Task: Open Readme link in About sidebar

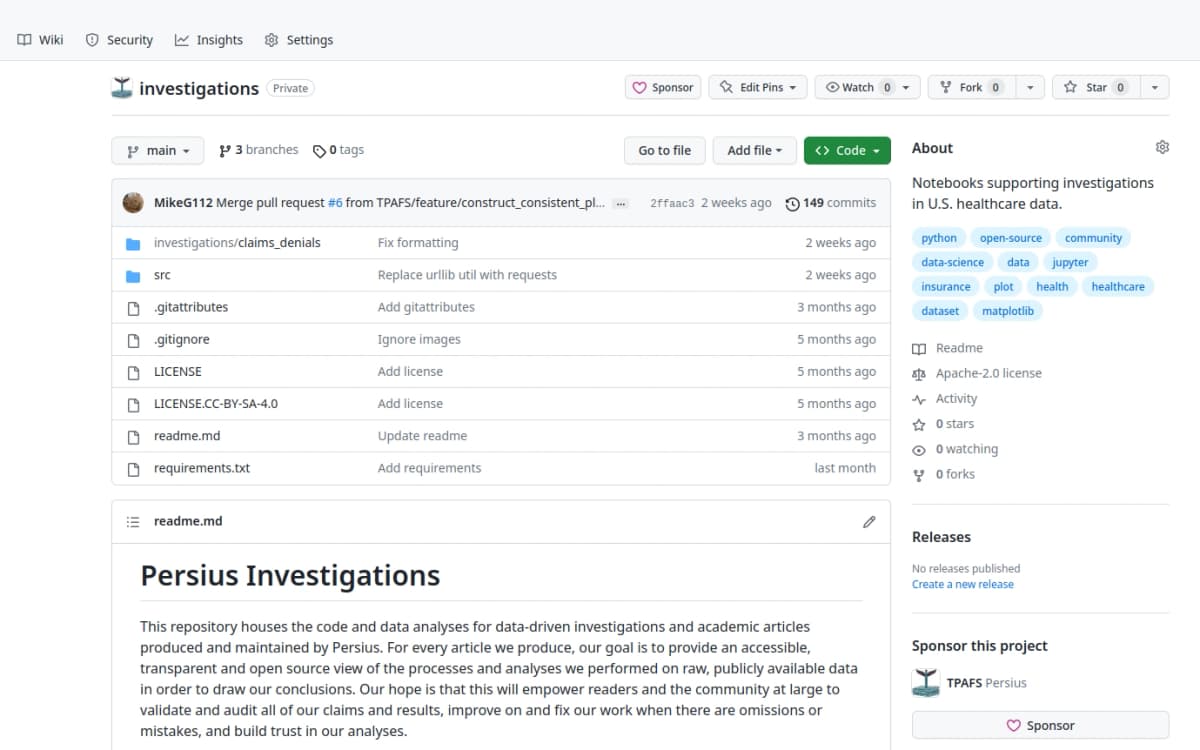Action: [948, 348]
